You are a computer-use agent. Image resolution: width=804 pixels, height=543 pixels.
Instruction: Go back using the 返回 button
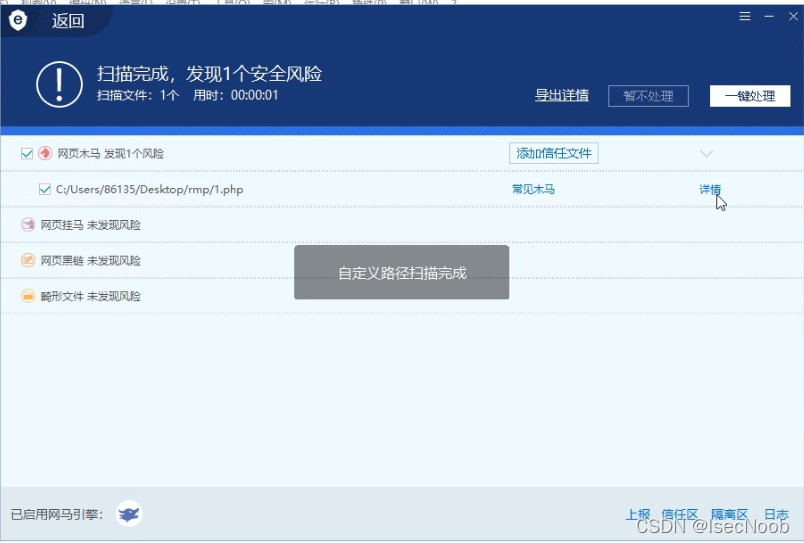[x=68, y=21]
